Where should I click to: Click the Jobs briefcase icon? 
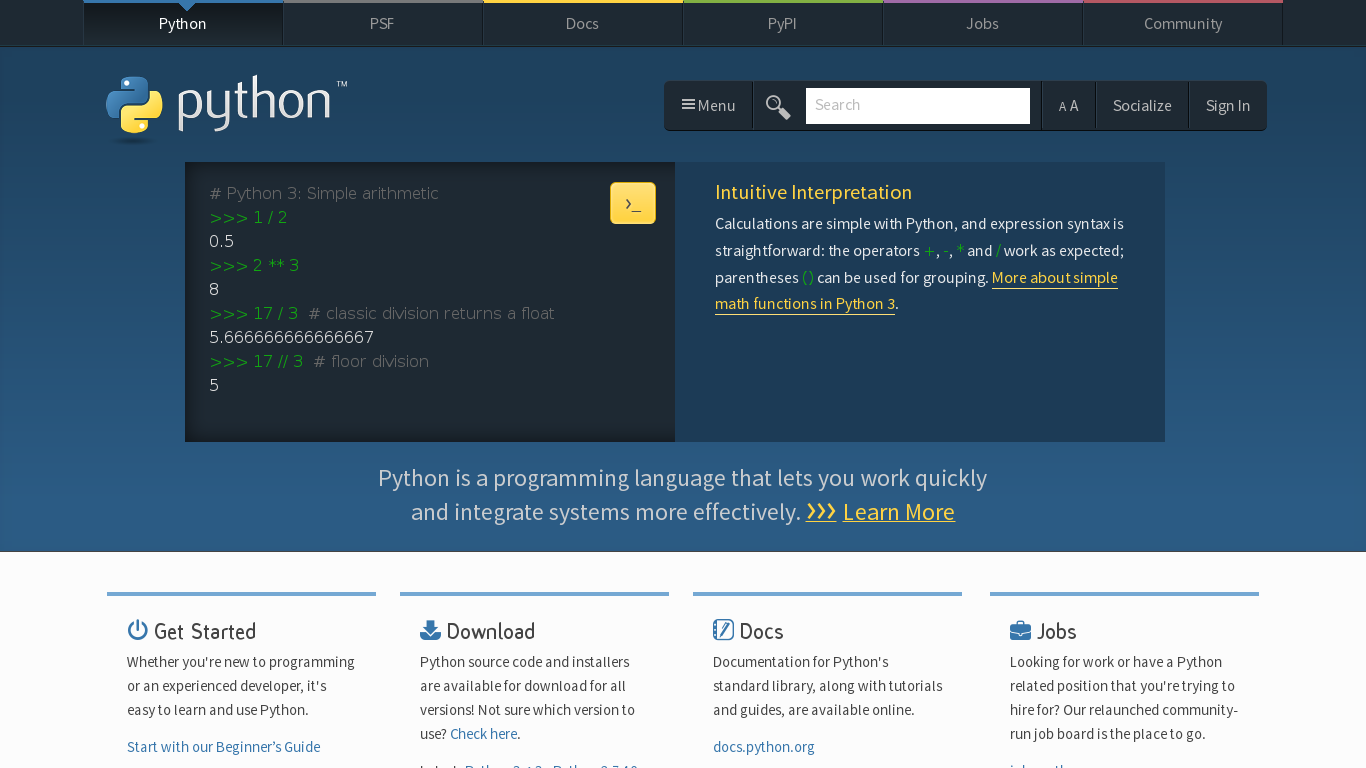click(1020, 630)
